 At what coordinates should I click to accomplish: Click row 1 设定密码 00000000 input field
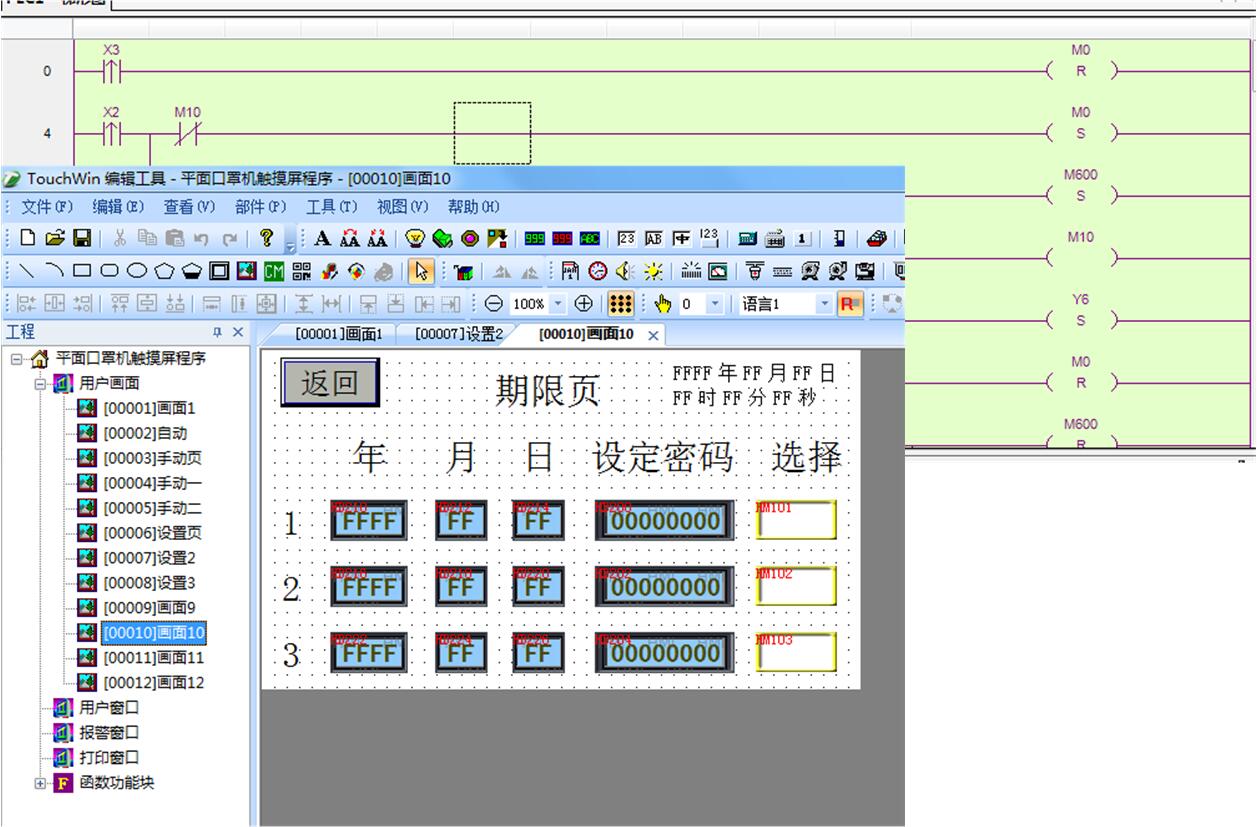664,521
